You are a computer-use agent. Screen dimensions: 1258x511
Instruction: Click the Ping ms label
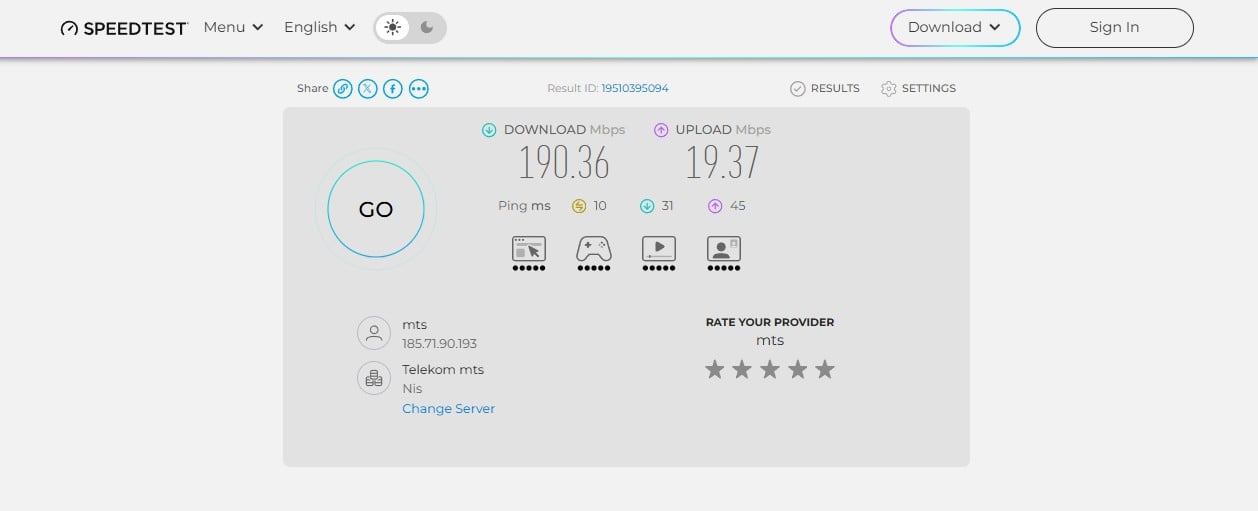click(524, 206)
